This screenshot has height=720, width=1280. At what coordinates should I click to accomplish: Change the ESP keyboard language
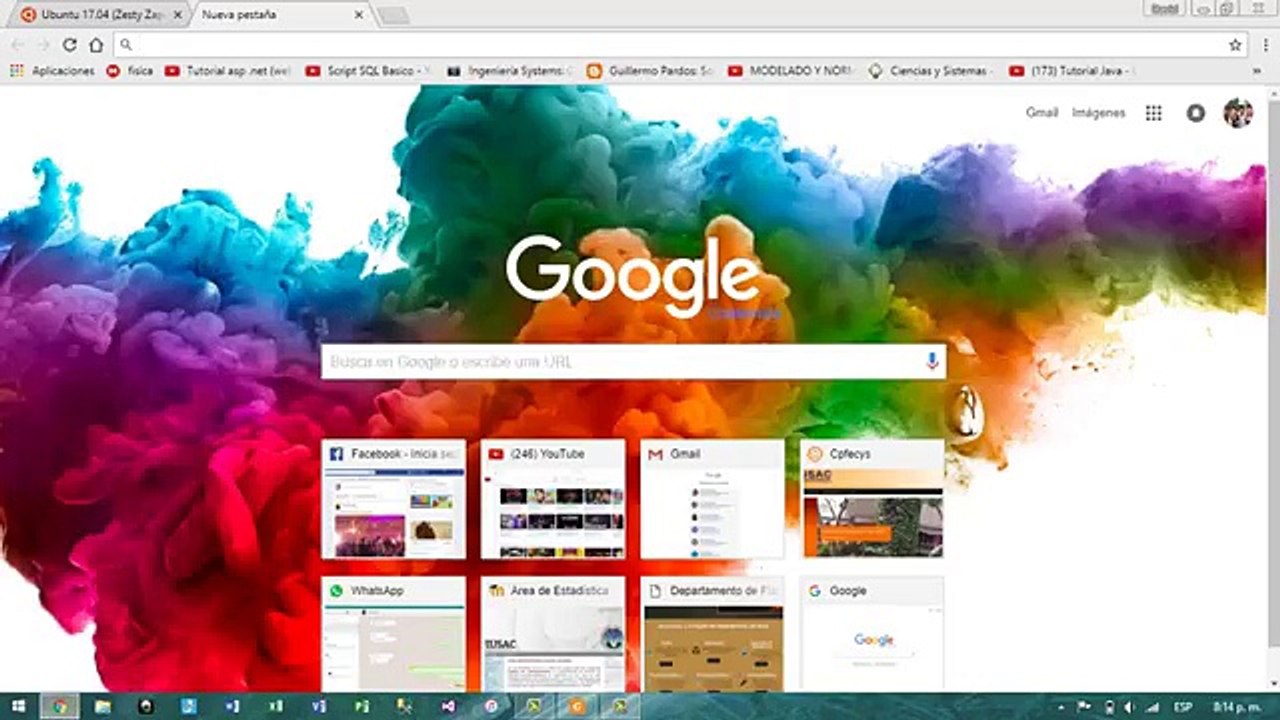(1182, 707)
